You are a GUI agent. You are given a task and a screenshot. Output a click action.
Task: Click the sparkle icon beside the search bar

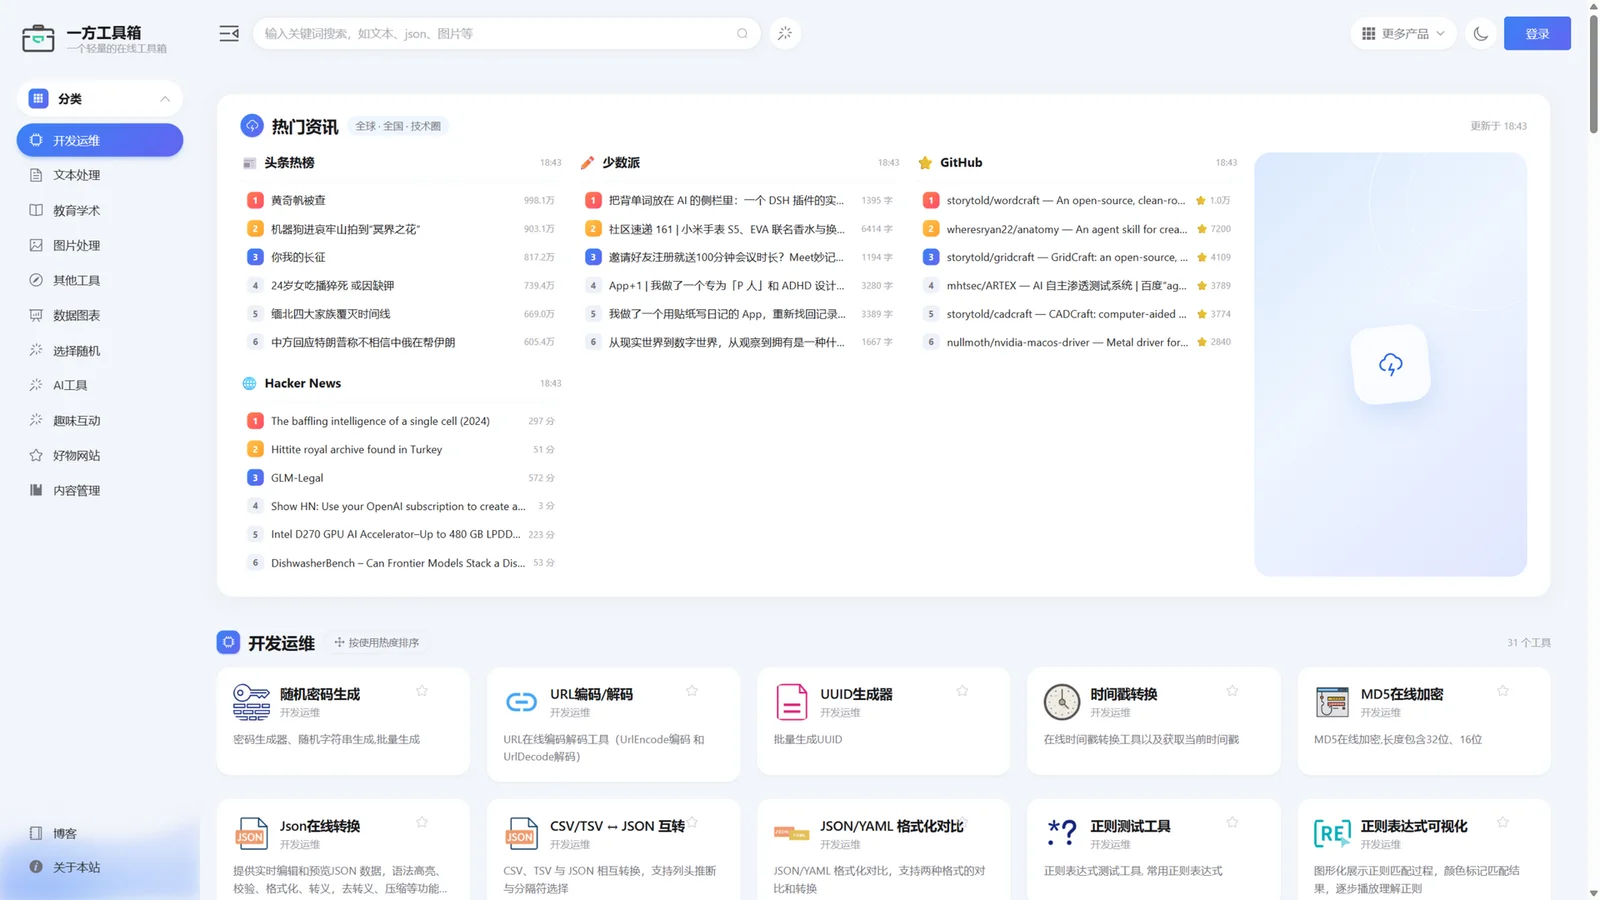(785, 33)
